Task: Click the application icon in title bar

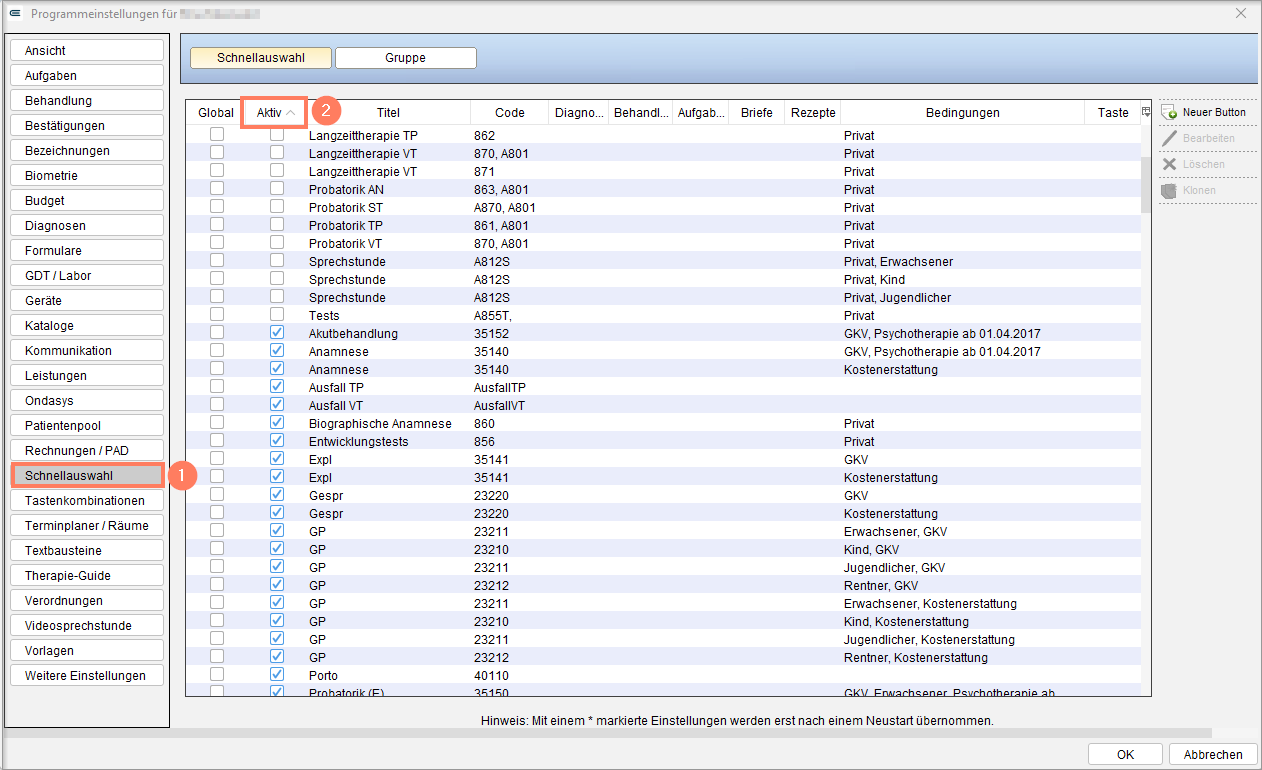Action: pos(16,14)
